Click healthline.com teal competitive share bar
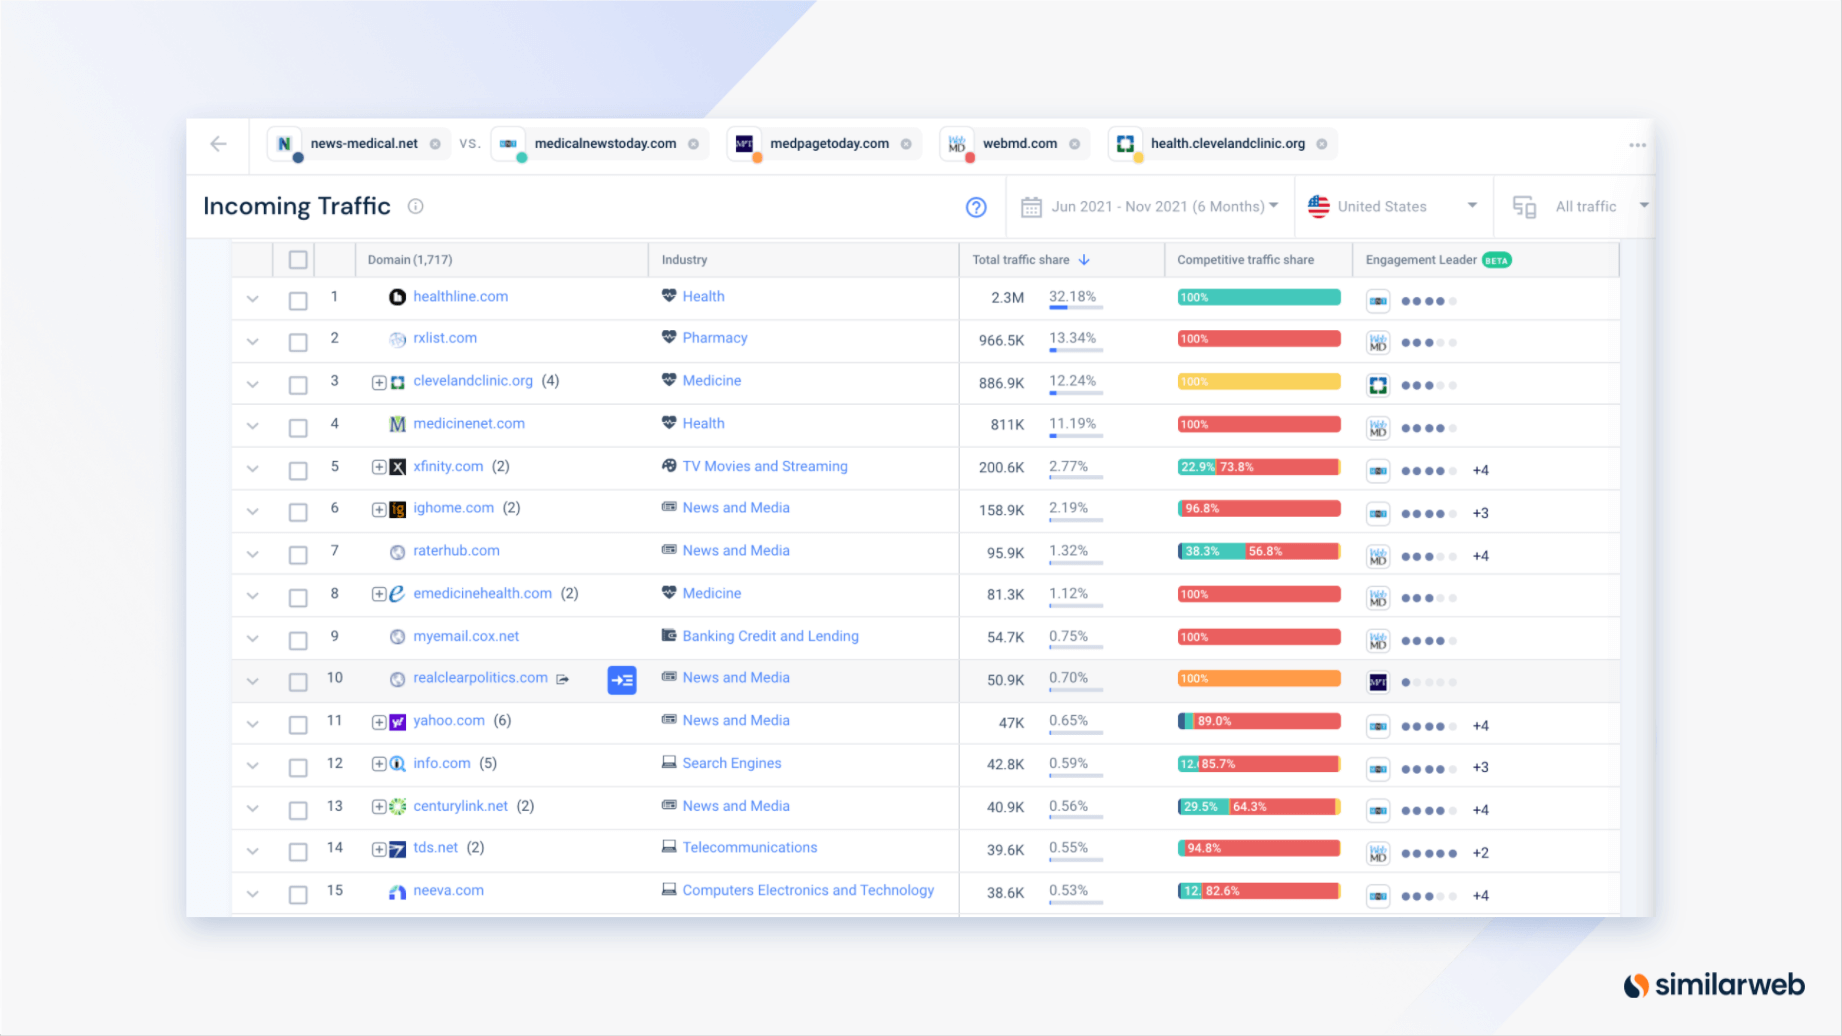The image size is (1842, 1036). [1259, 297]
